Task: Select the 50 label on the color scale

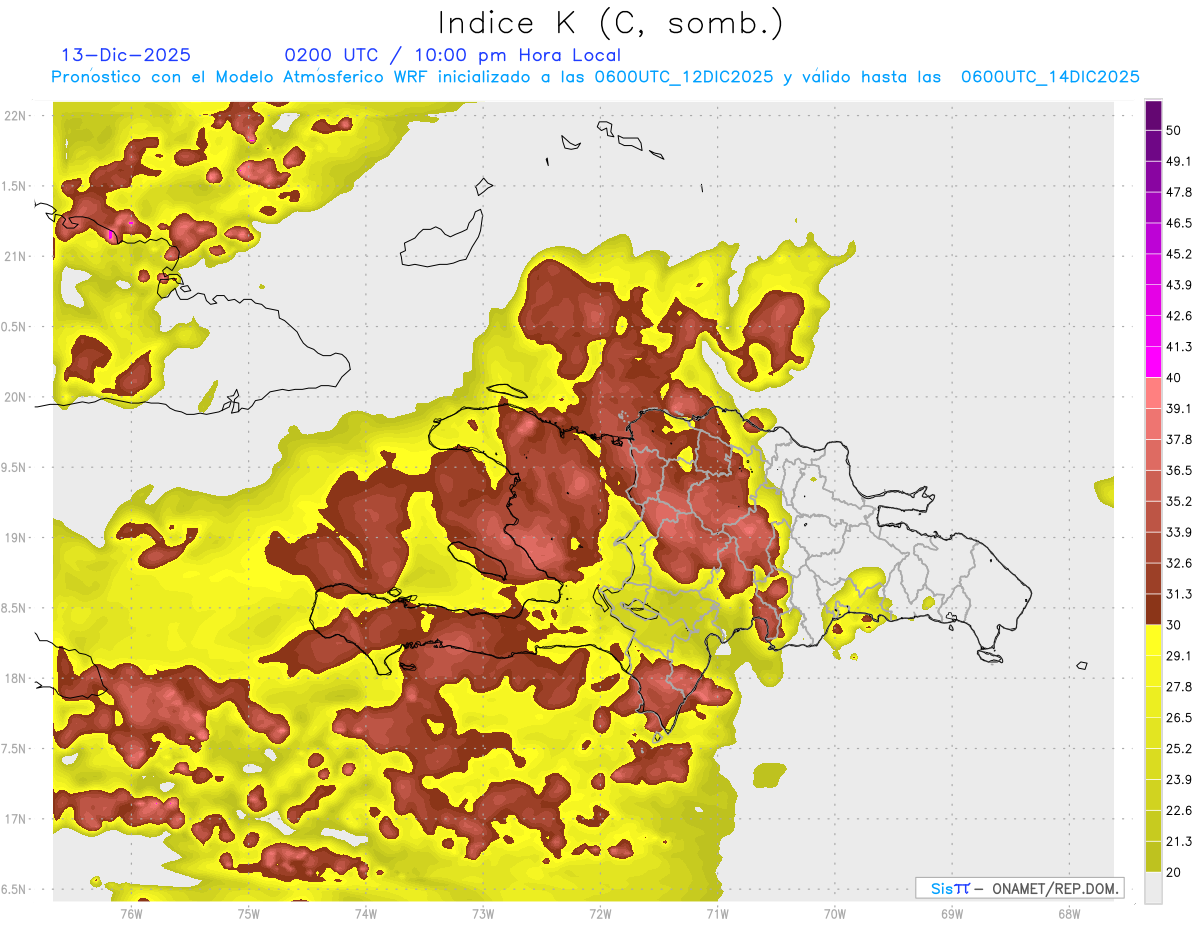Action: [x=1173, y=130]
